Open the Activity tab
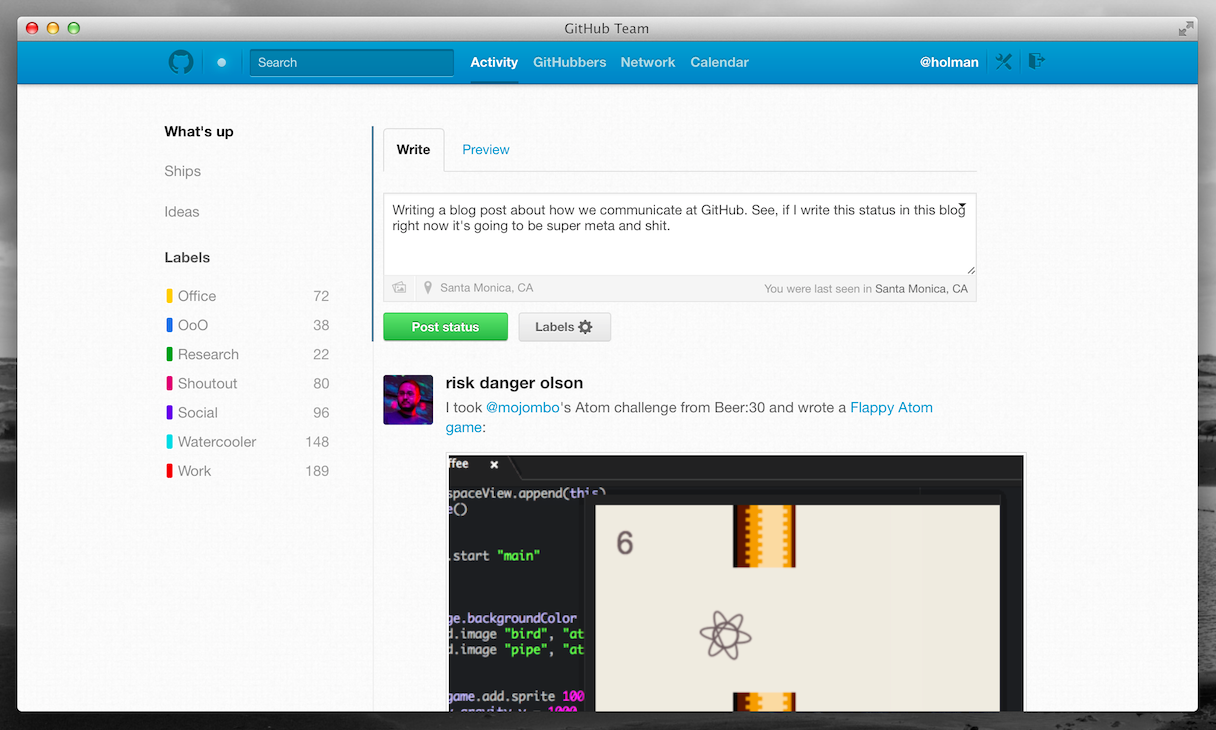The image size is (1216, 730). pos(494,62)
